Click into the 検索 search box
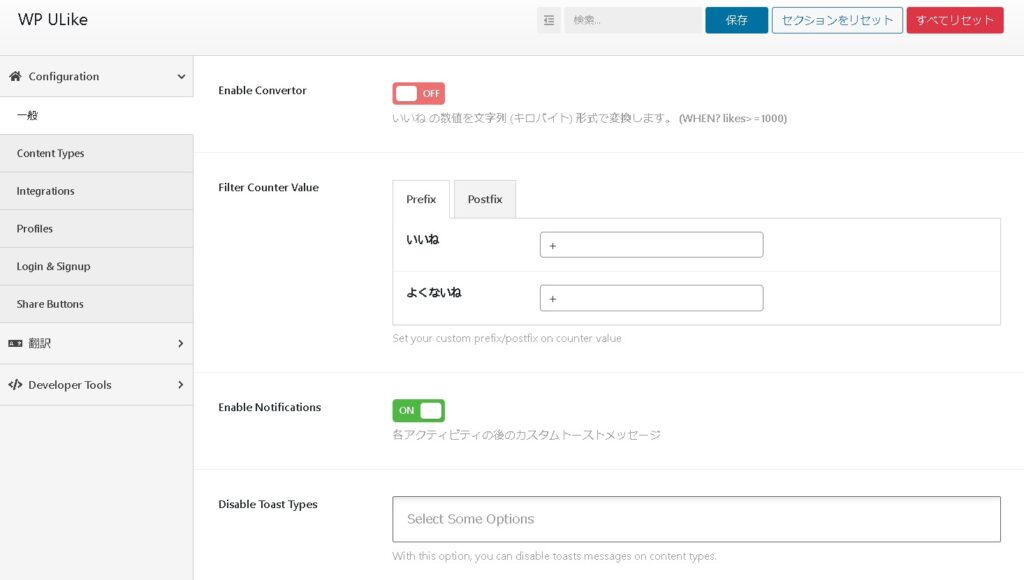 tap(632, 20)
